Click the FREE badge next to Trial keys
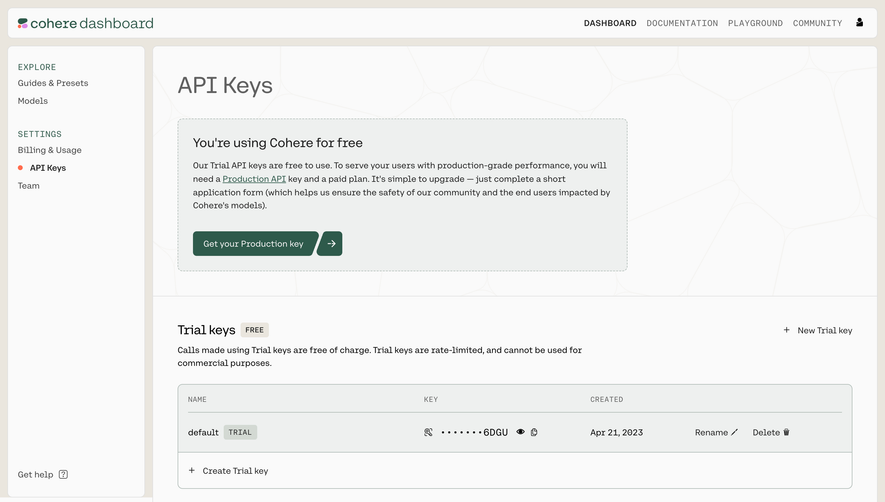 point(255,330)
